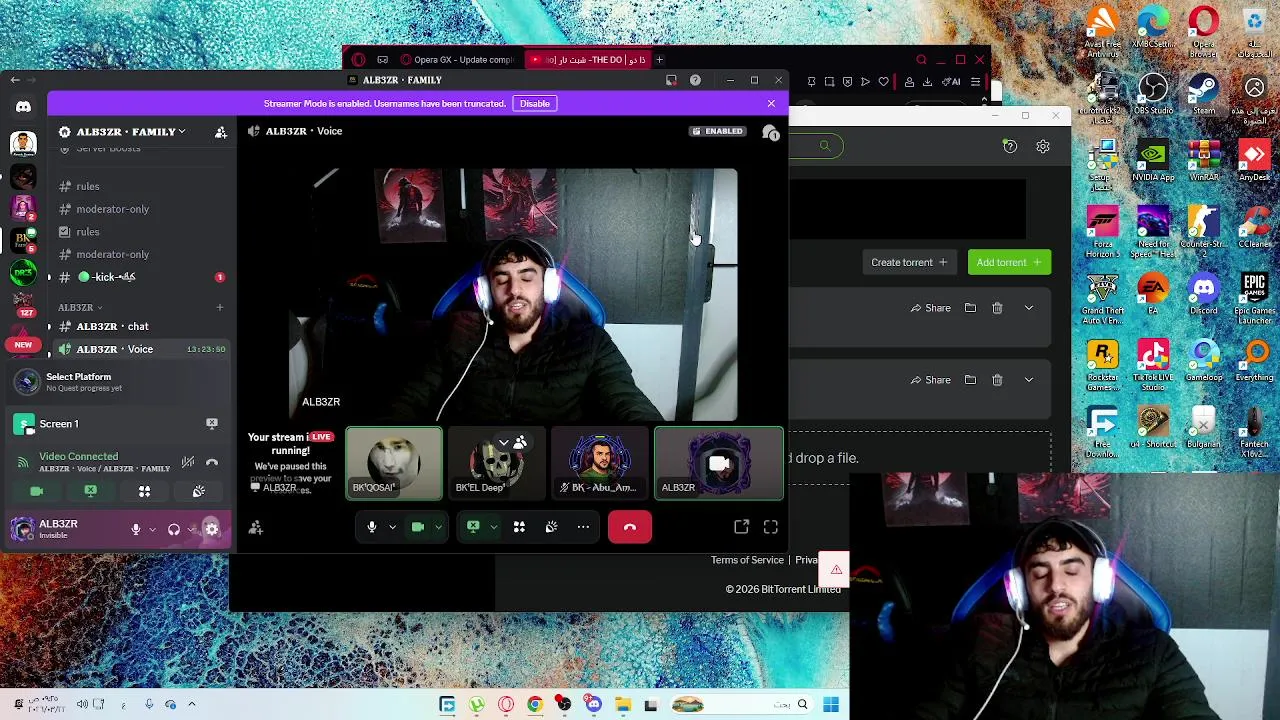Viewport: 1280px width, 720px height.
Task: Select BK - Abu_Am participant tile
Action: point(599,463)
